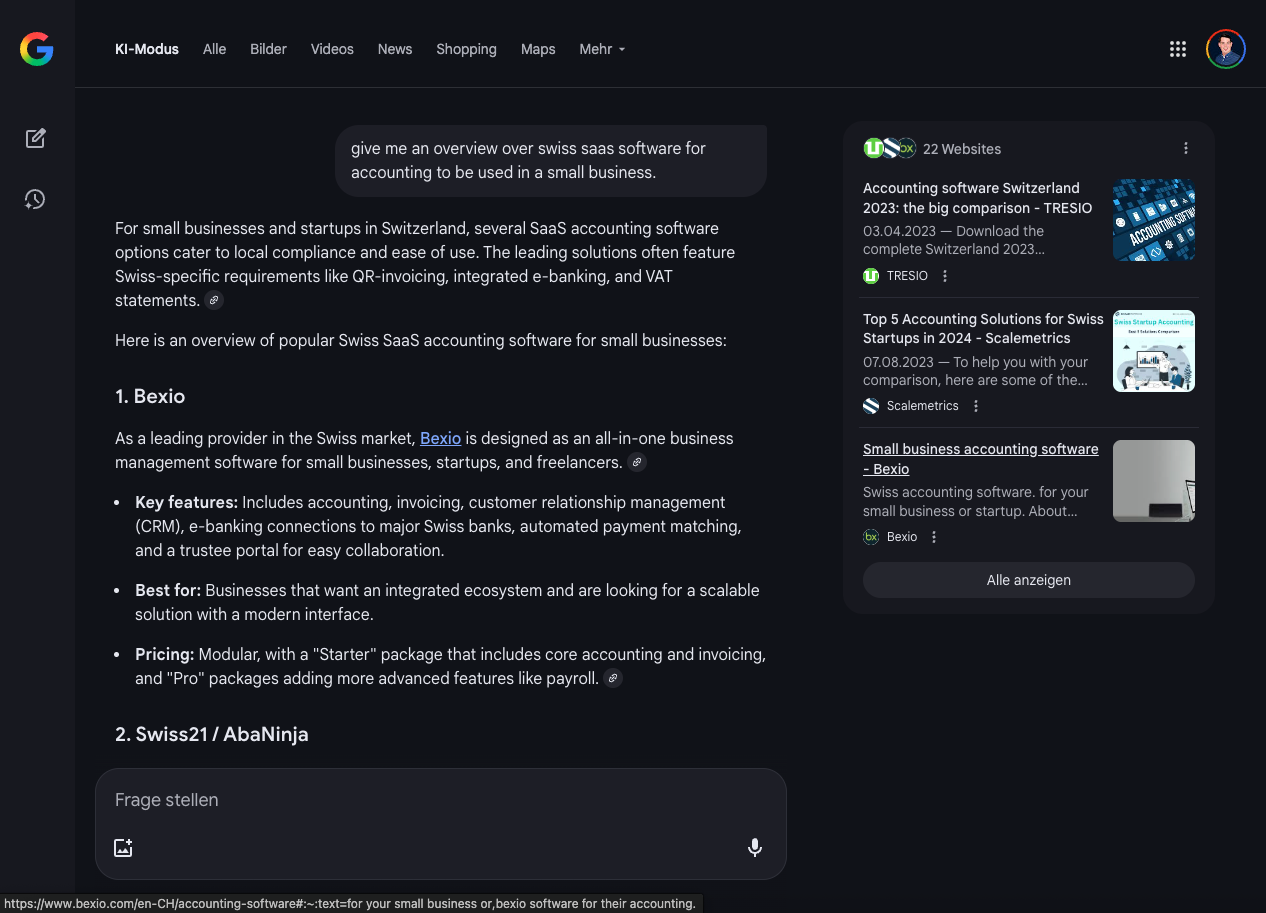The height and width of the screenshot is (913, 1266).
Task: Open the Google apps grid
Action: pos(1178,49)
